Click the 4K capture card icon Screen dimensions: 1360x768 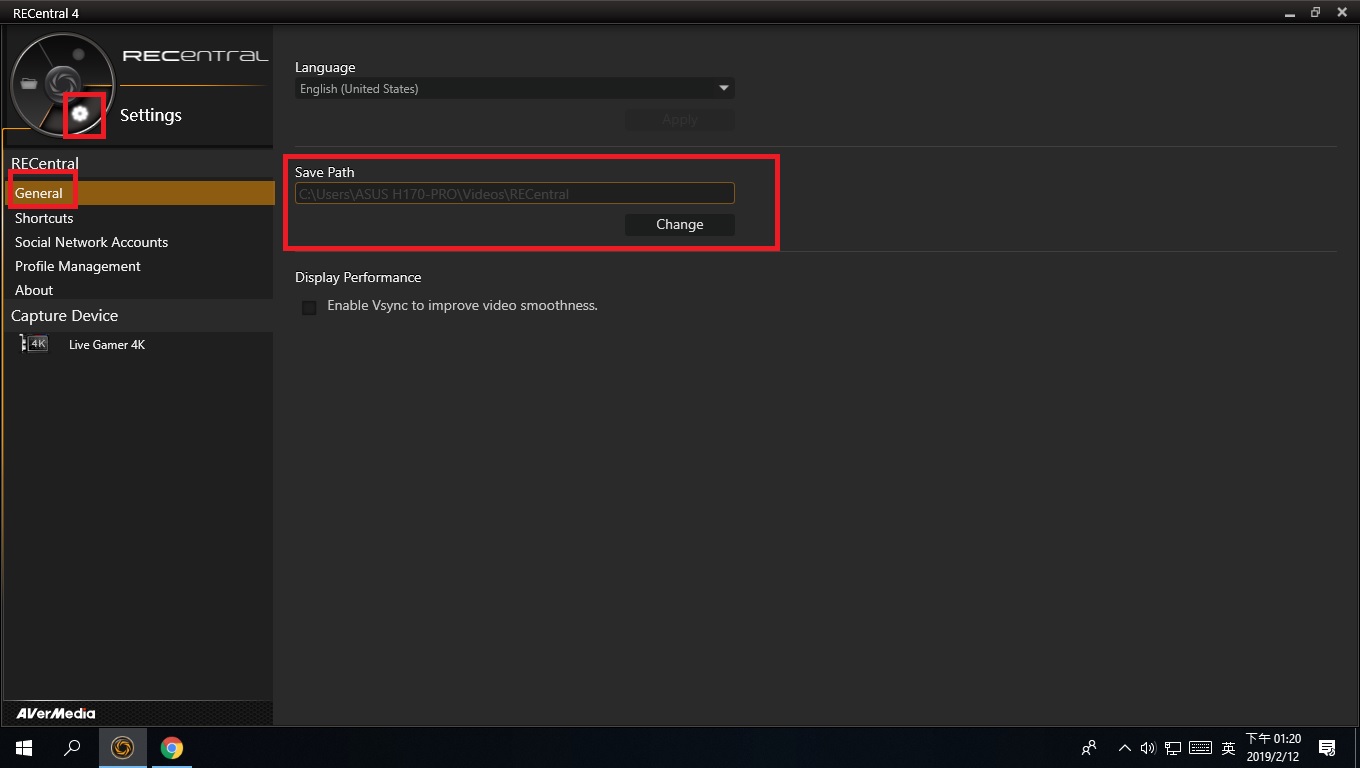pyautogui.click(x=34, y=344)
